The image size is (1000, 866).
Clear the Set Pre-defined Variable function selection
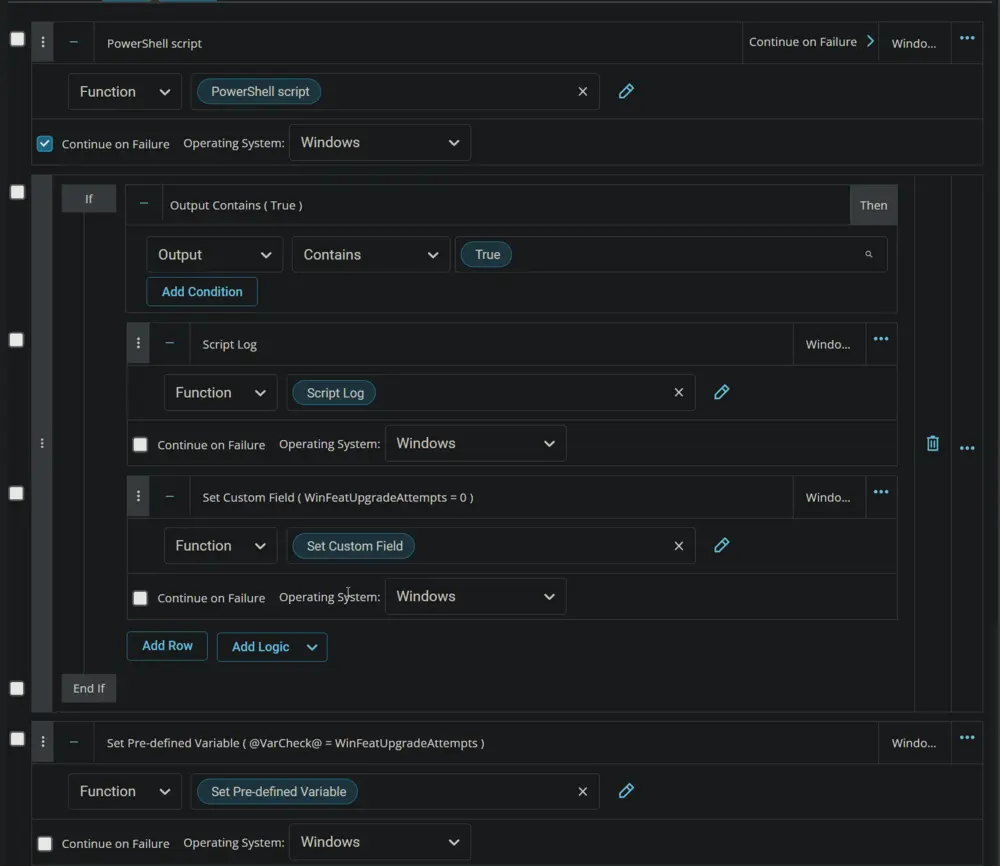582,791
